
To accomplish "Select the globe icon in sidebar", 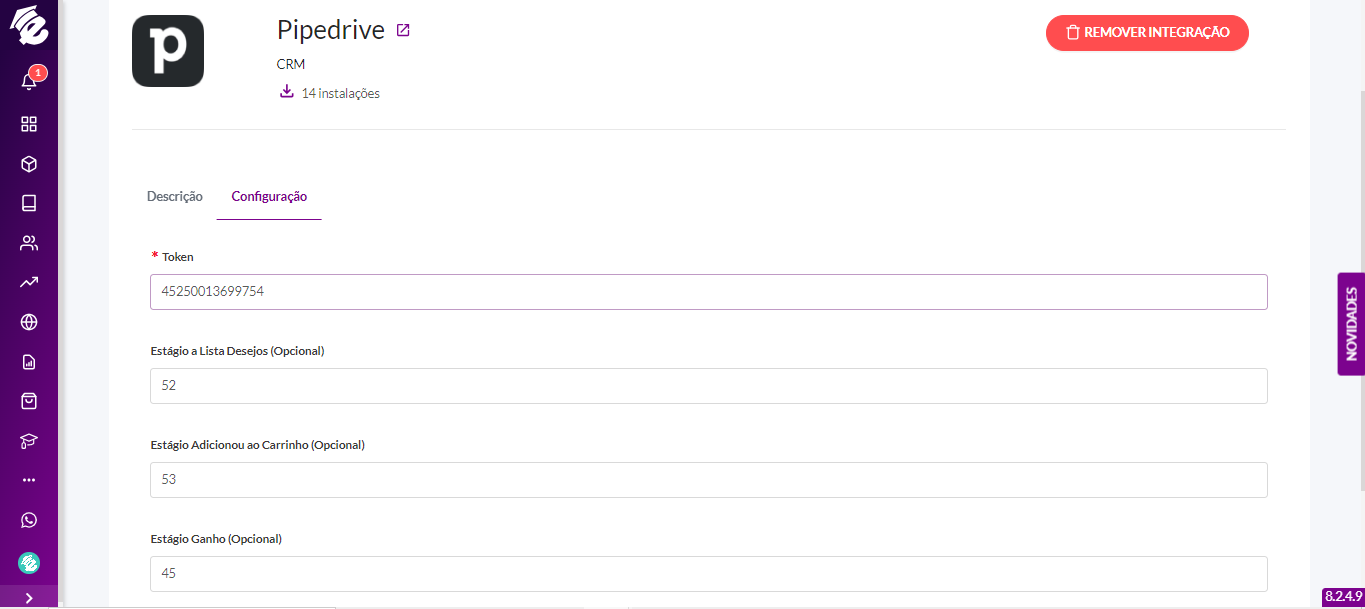I will [x=29, y=322].
